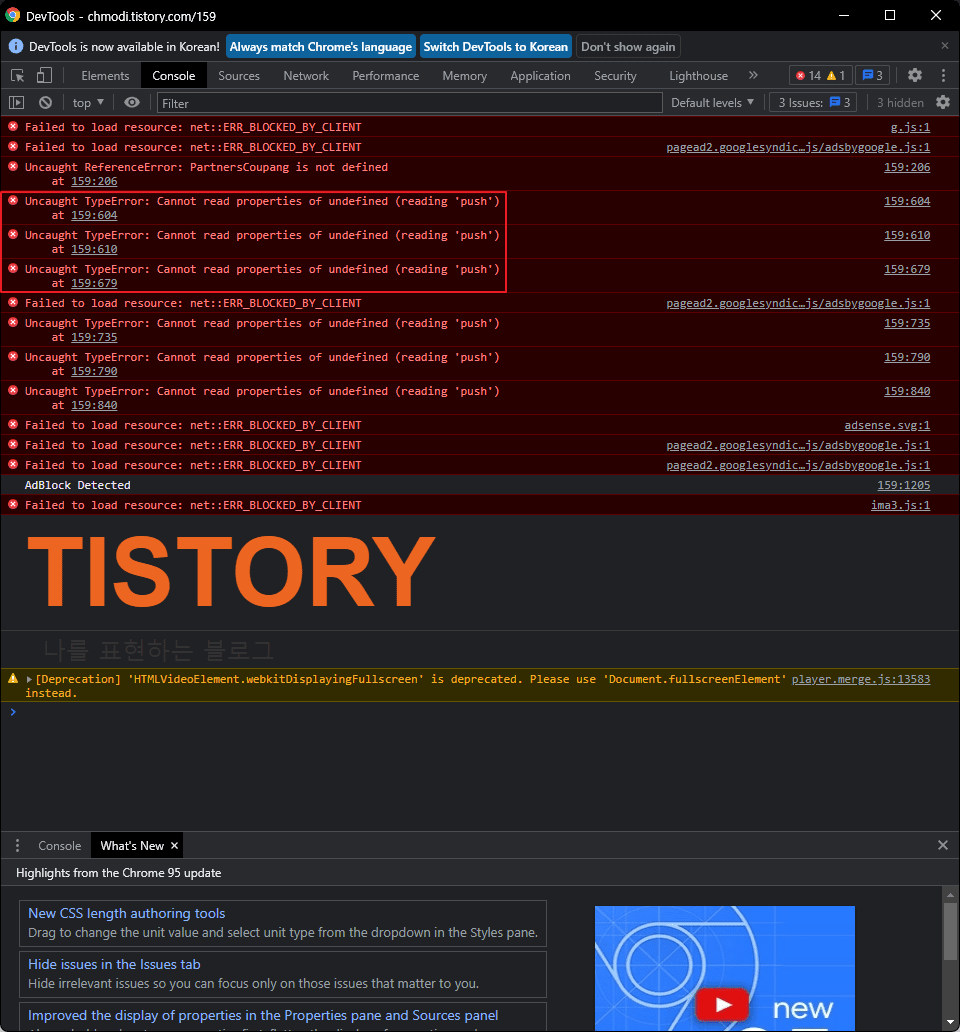Click the '3 hidden' messages label
Image resolution: width=960 pixels, height=1032 pixels.
900,103
